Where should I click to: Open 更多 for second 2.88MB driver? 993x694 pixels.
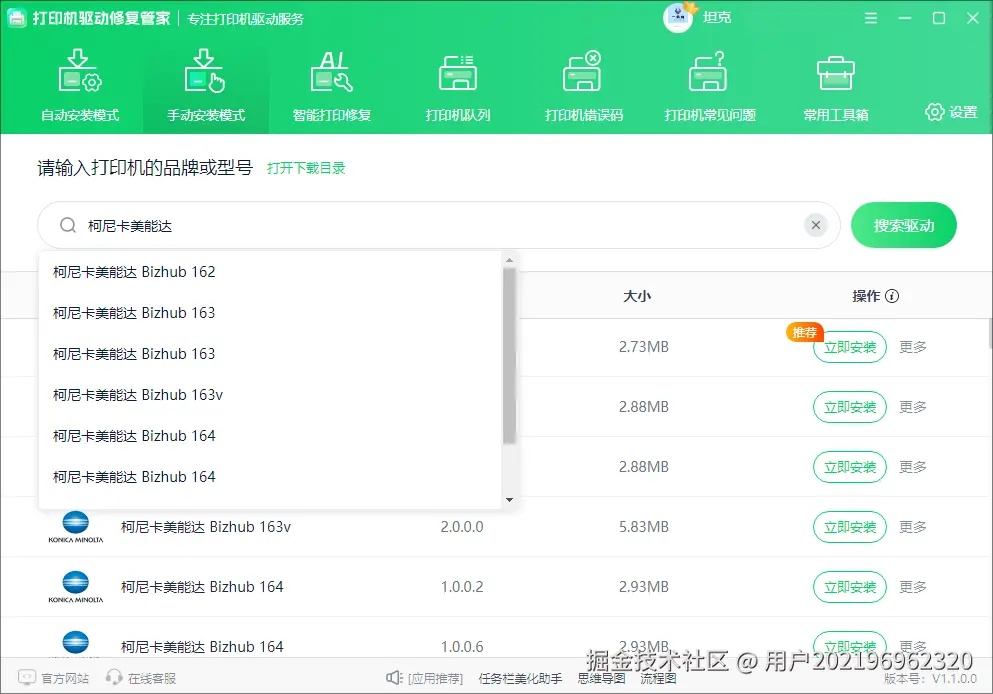[x=913, y=467]
